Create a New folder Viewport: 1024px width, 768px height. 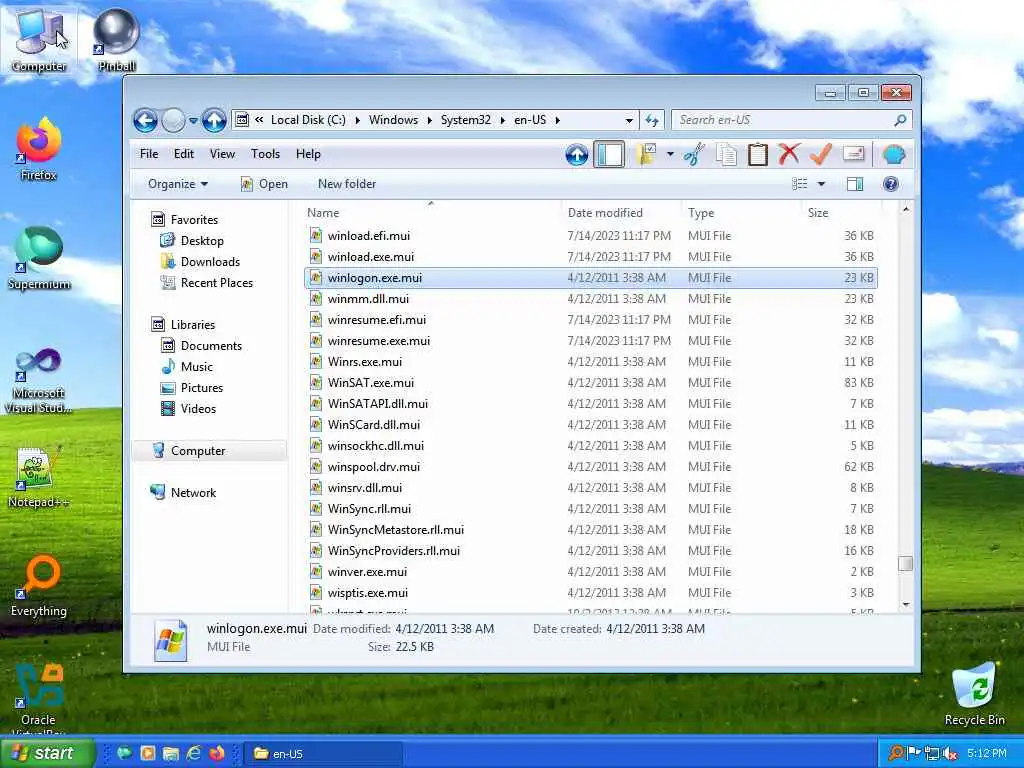tap(347, 184)
